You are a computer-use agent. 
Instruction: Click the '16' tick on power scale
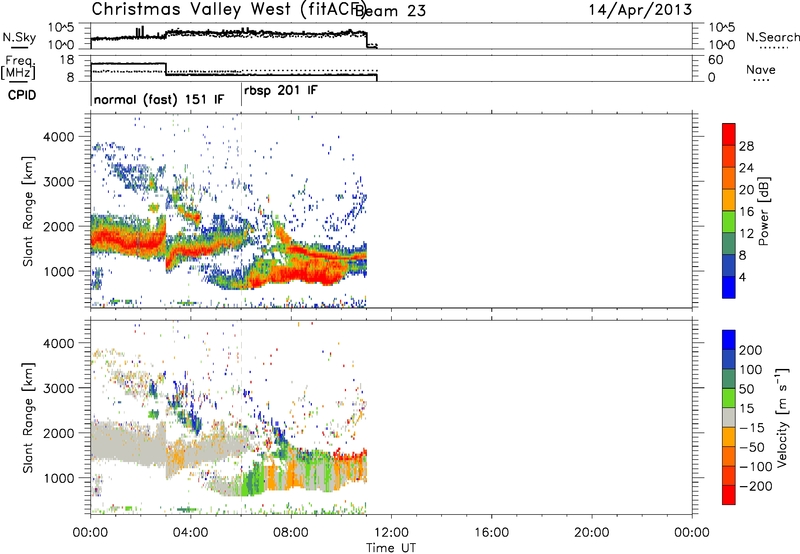746,212
